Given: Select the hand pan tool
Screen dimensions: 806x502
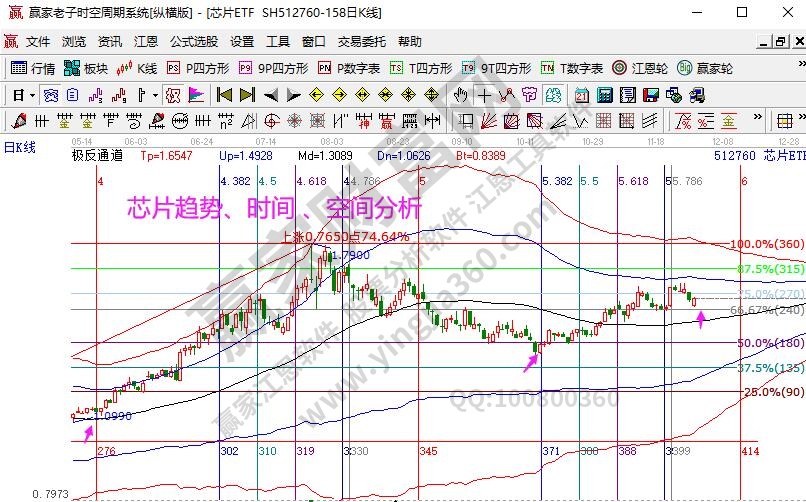Looking at the screenshot, I should (460, 95).
